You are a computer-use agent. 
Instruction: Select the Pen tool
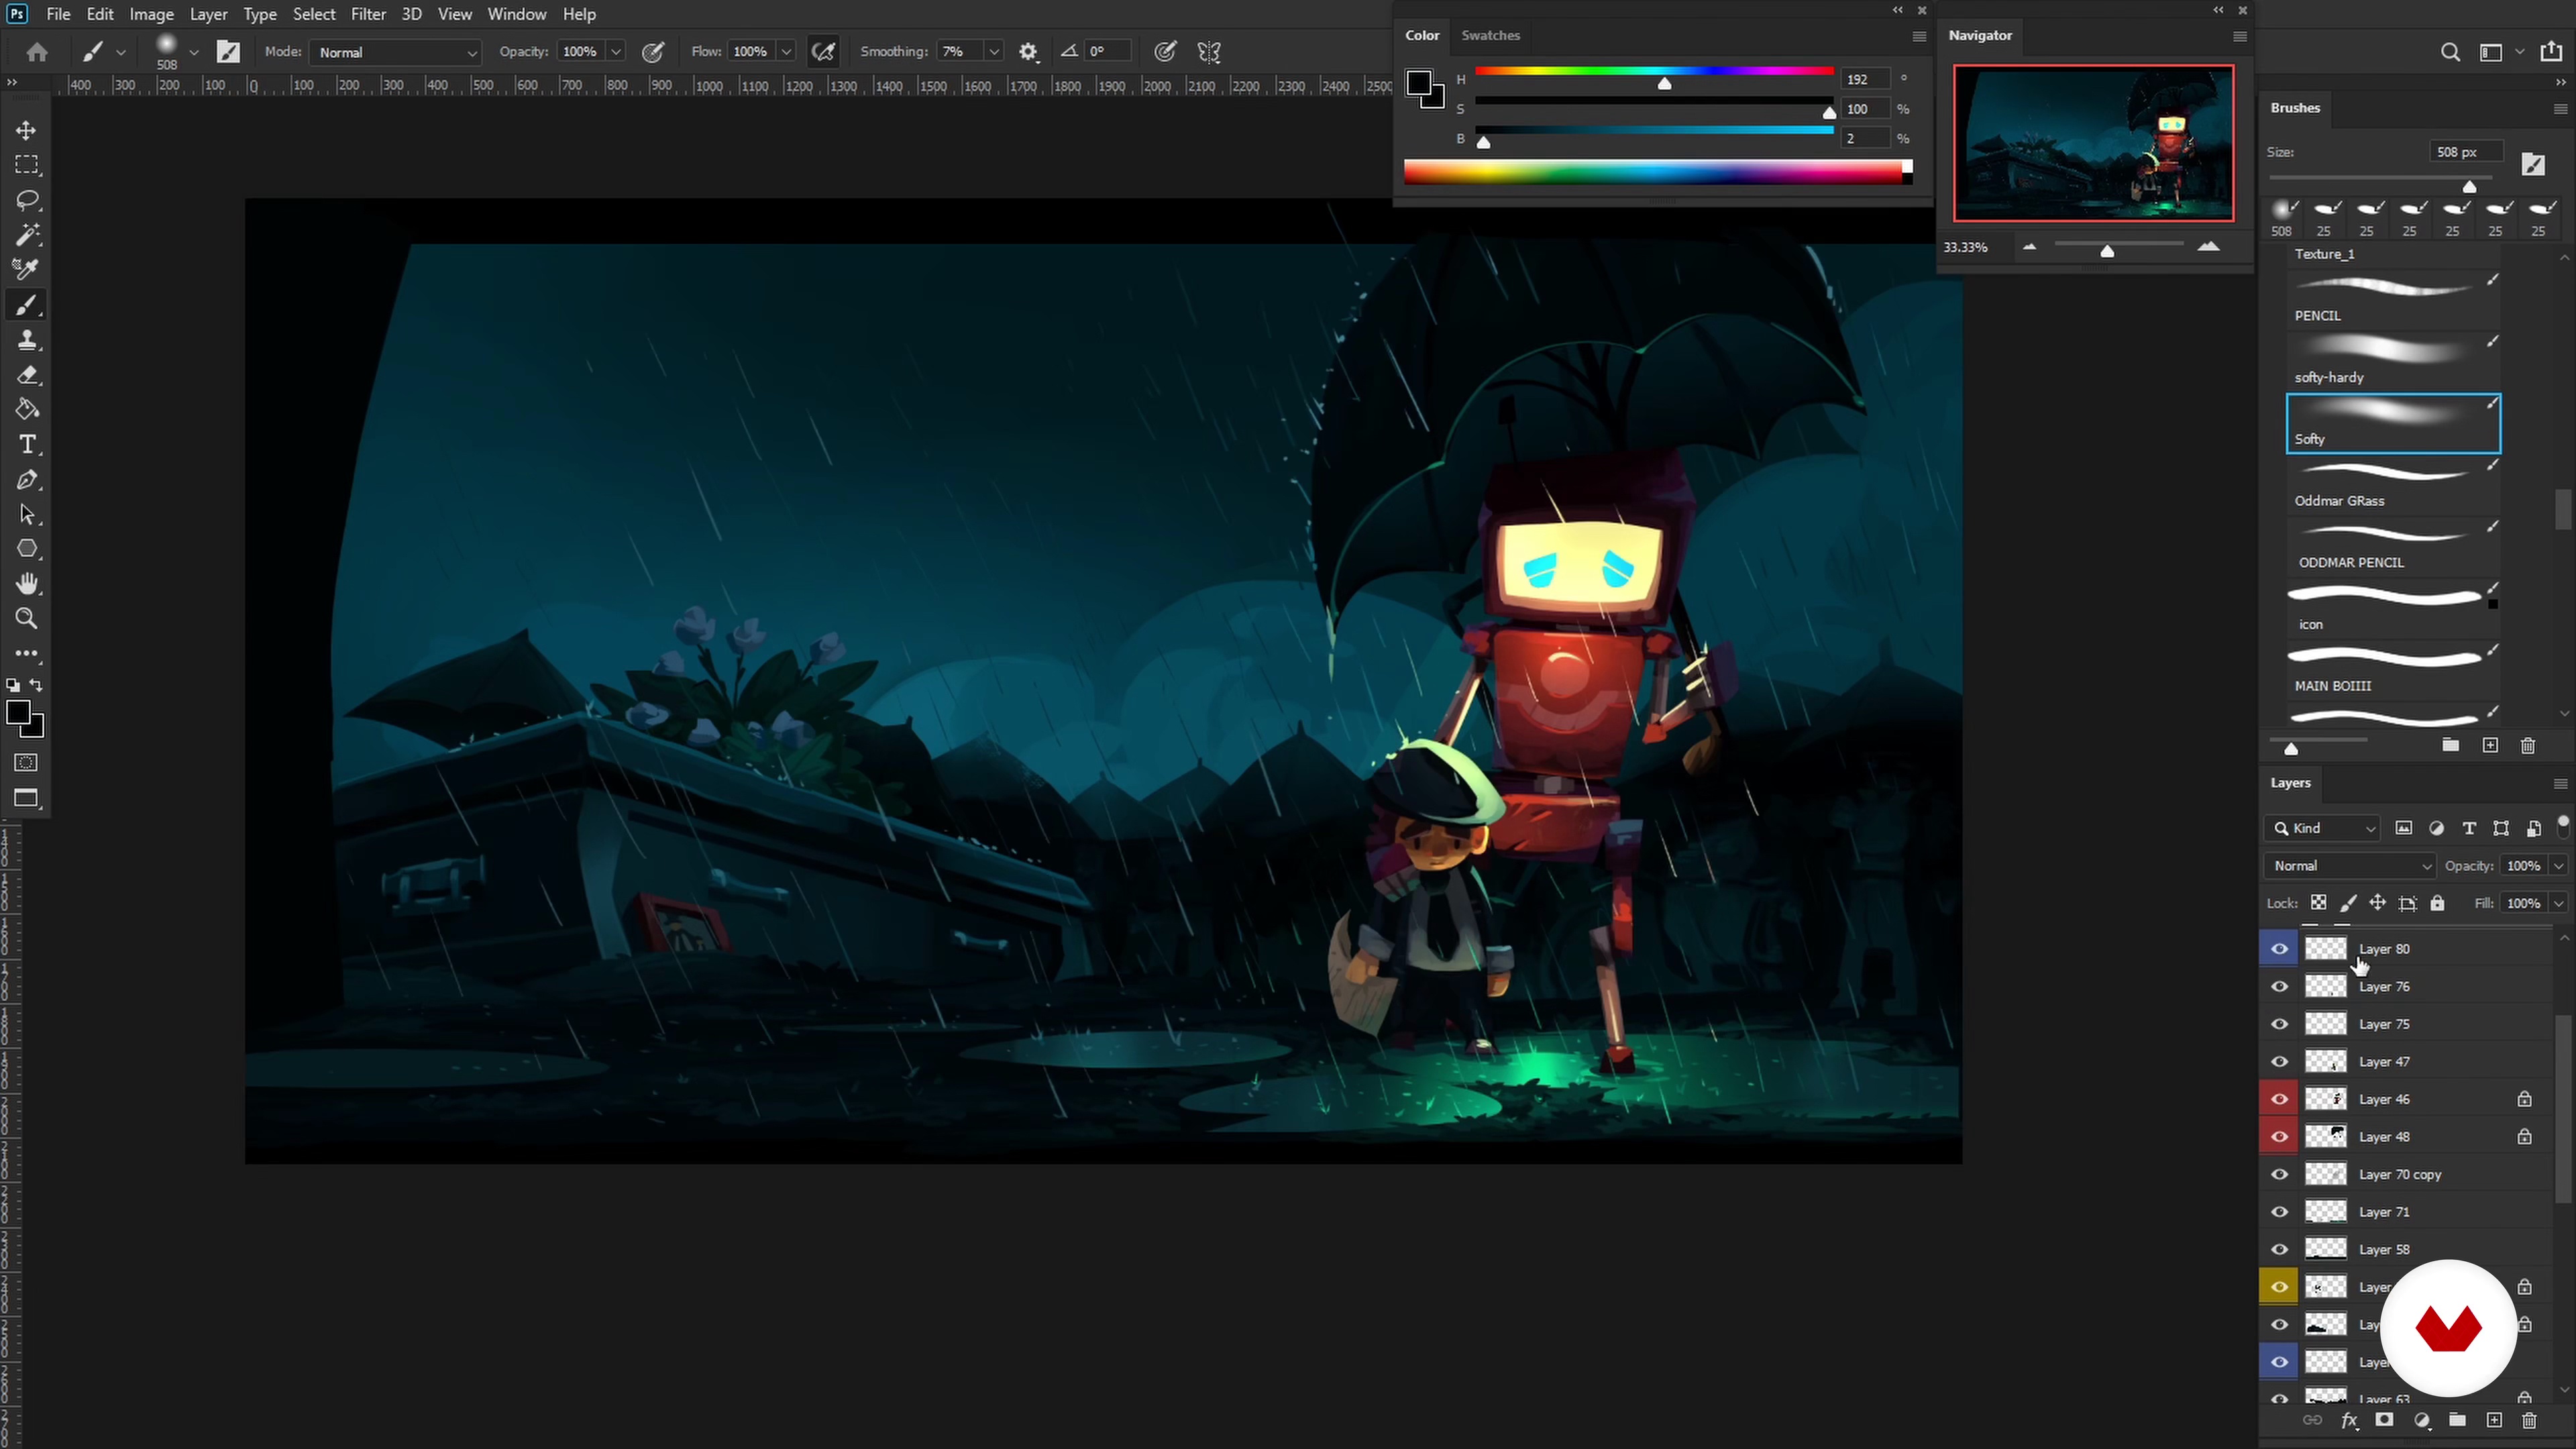[27, 480]
